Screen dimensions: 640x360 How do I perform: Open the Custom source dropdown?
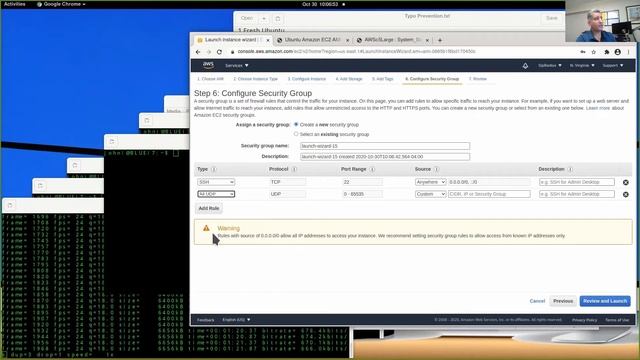(x=430, y=194)
